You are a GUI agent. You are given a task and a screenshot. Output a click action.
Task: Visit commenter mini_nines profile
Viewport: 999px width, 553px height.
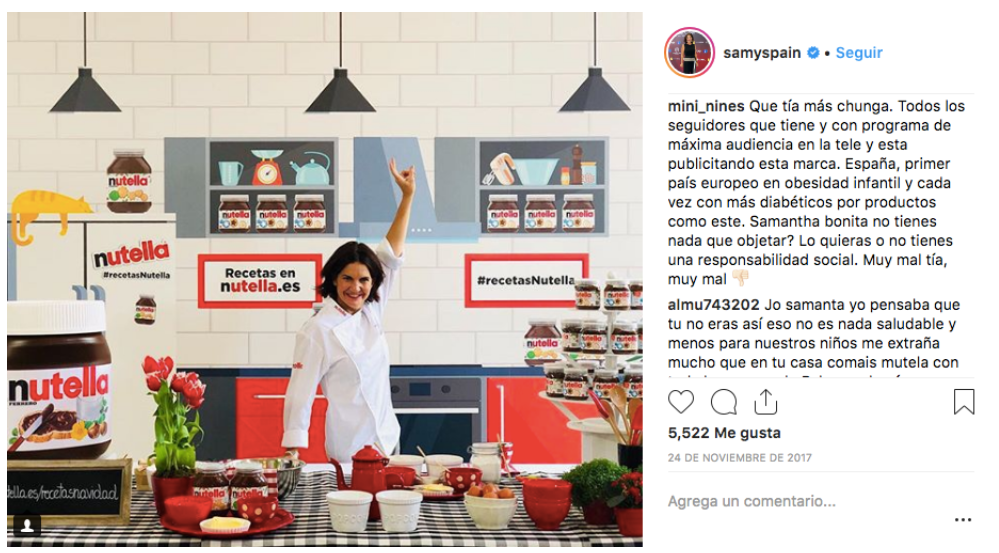tap(706, 106)
